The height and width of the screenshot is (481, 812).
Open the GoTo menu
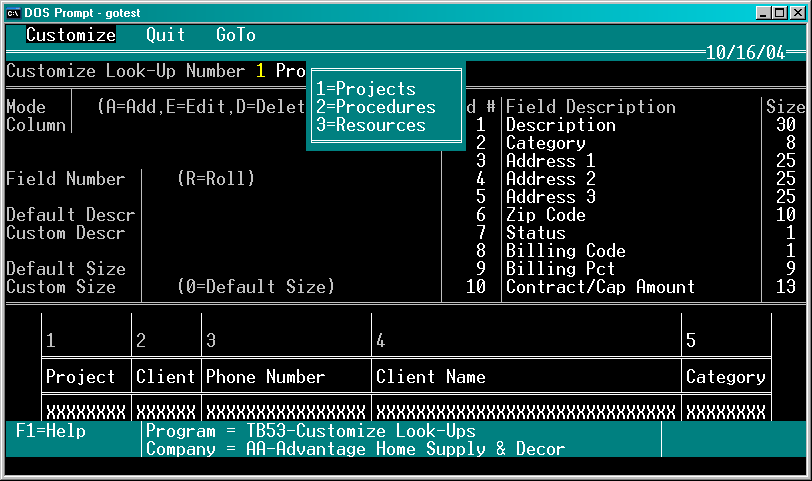click(236, 35)
